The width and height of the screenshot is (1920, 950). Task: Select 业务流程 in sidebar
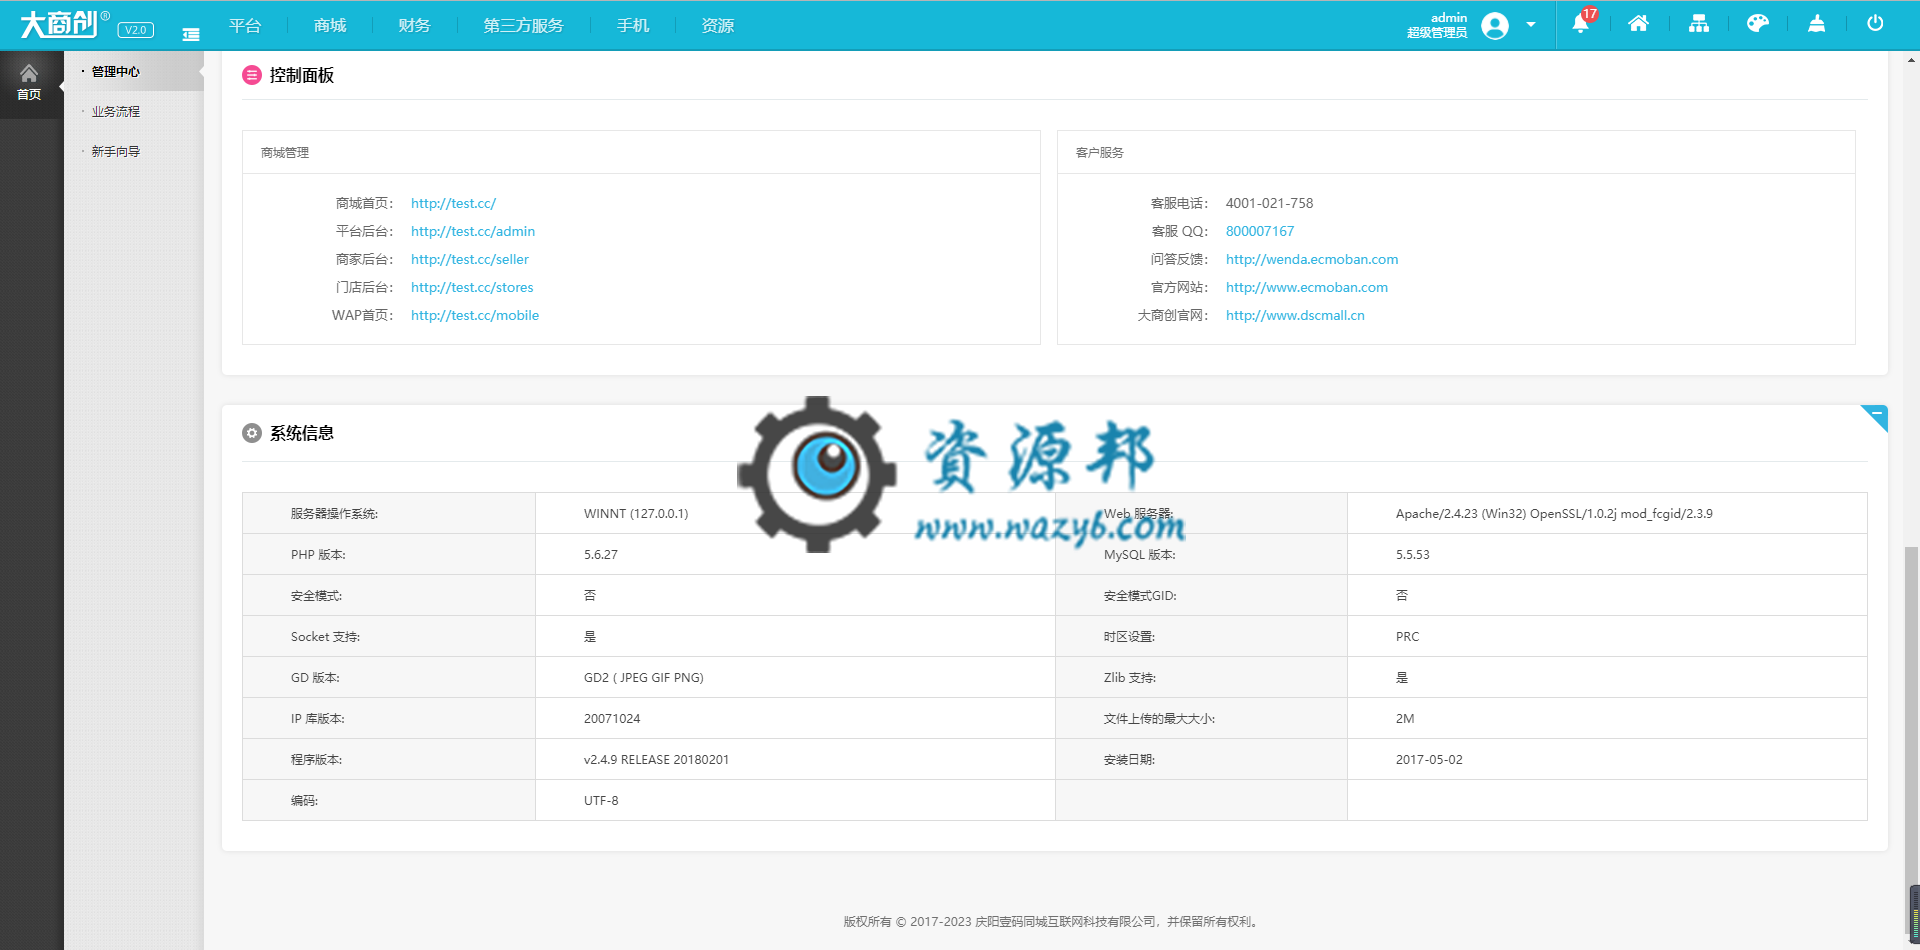click(x=116, y=112)
